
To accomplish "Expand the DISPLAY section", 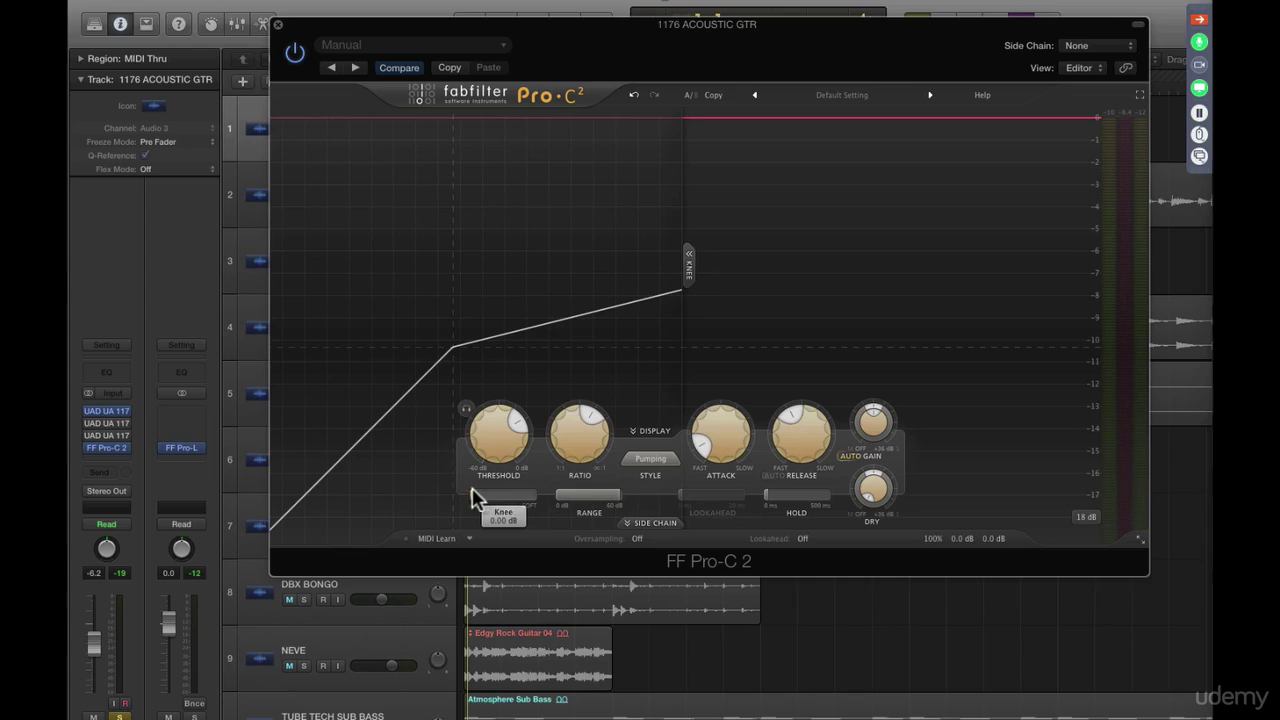I will tap(650, 431).
